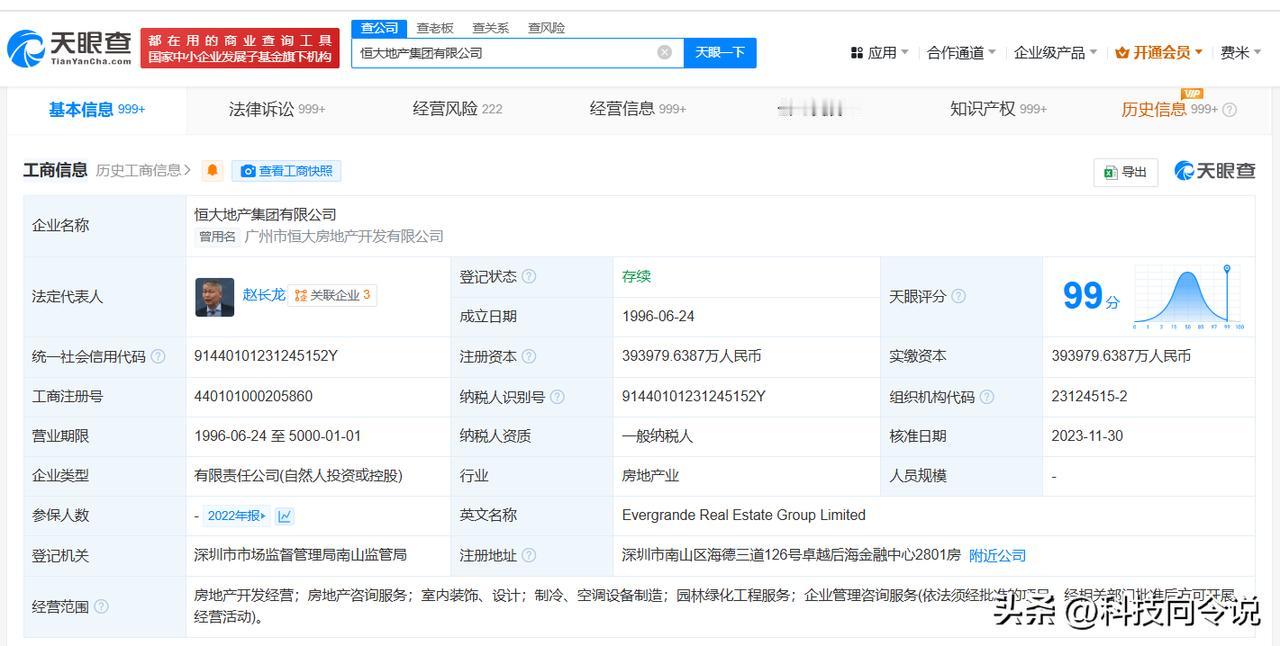The width and height of the screenshot is (1280, 646).
Task: Click 登记机关 value 深圳市市场监督管理局南山监管局
Action: [300, 555]
